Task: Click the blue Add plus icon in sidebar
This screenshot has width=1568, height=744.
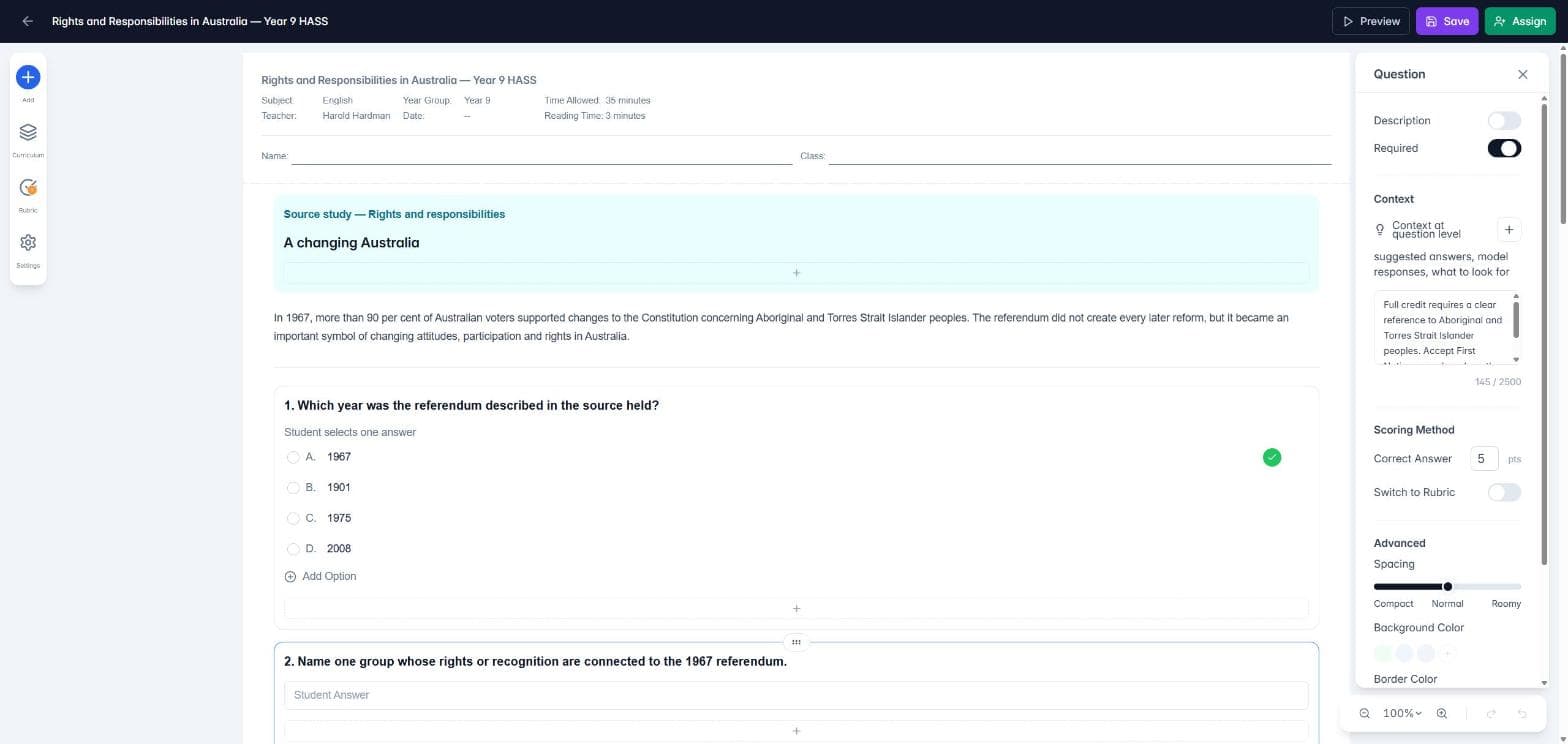Action: coord(28,77)
